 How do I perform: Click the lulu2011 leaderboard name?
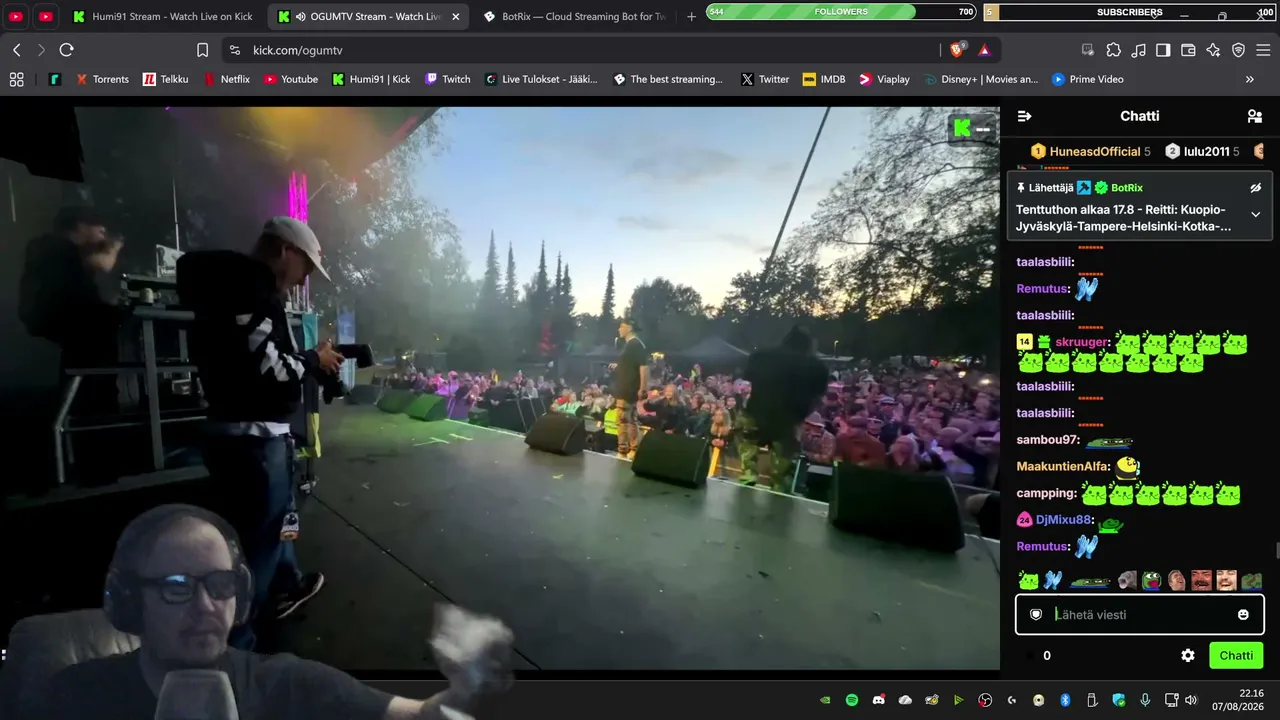1206,151
